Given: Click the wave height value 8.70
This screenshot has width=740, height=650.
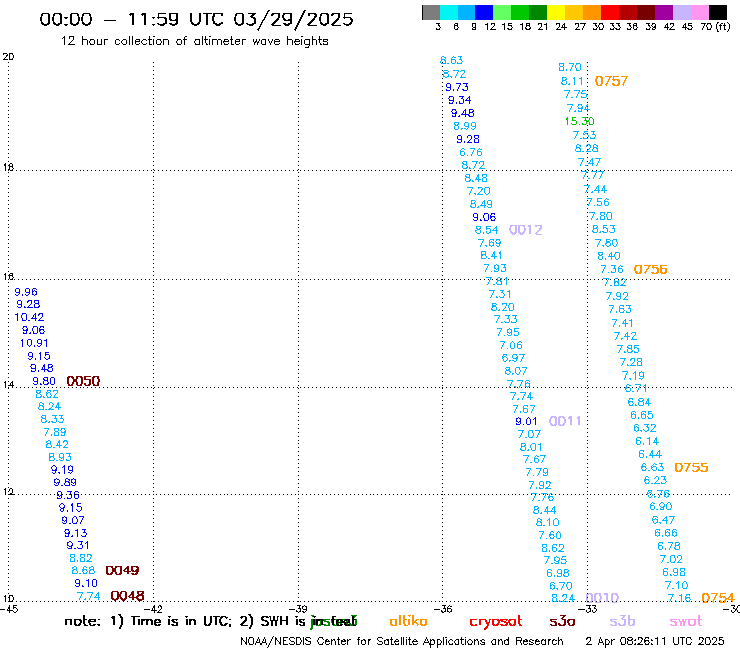Looking at the screenshot, I should point(570,67).
